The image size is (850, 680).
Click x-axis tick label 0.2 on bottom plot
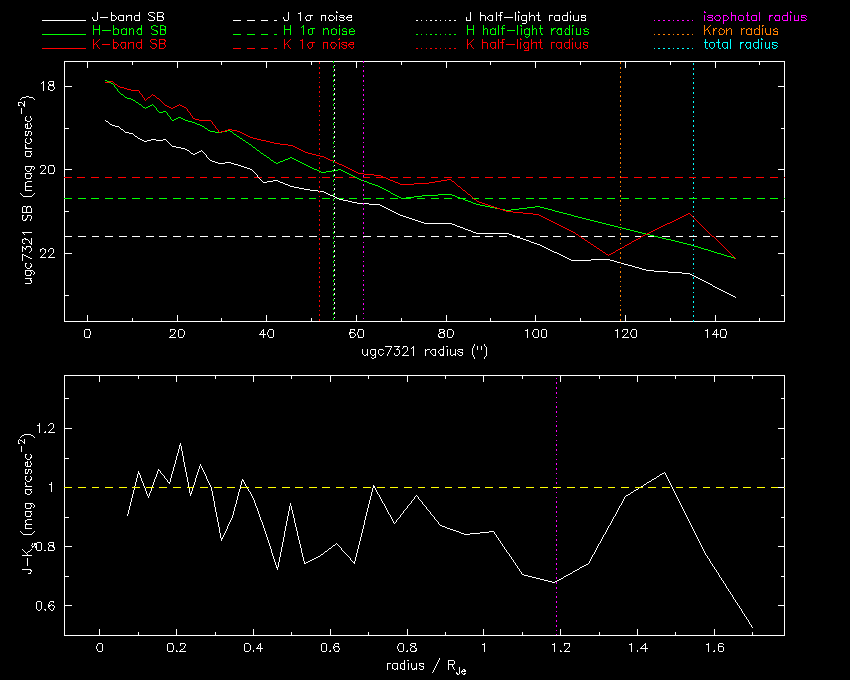pos(176,648)
